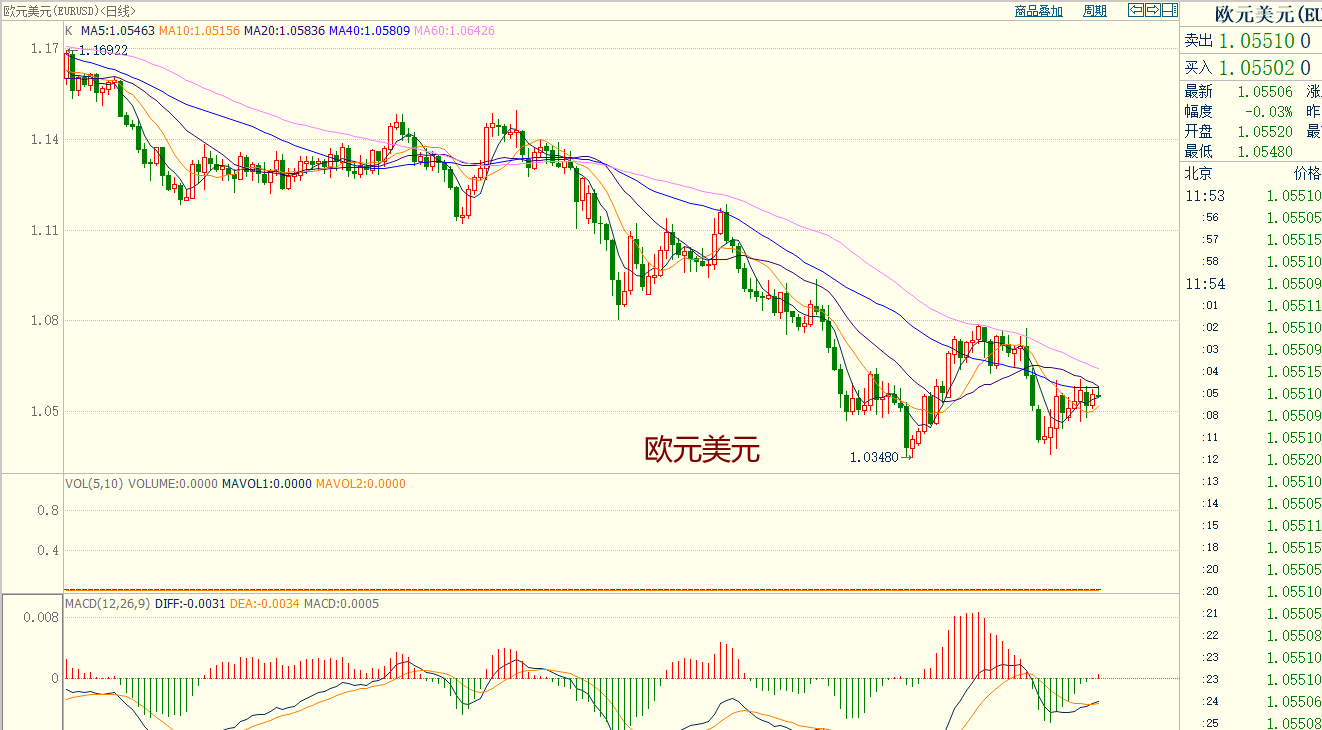This screenshot has height=730, width=1322.
Task: Click the MAVOL1:0.0000 label
Action: [x=267, y=484]
